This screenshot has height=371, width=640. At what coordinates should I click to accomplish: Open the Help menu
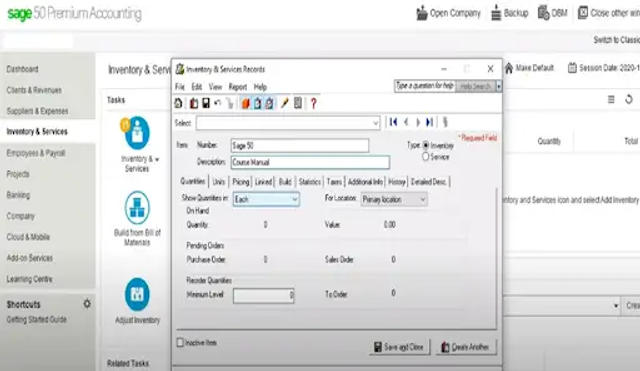tap(260, 87)
